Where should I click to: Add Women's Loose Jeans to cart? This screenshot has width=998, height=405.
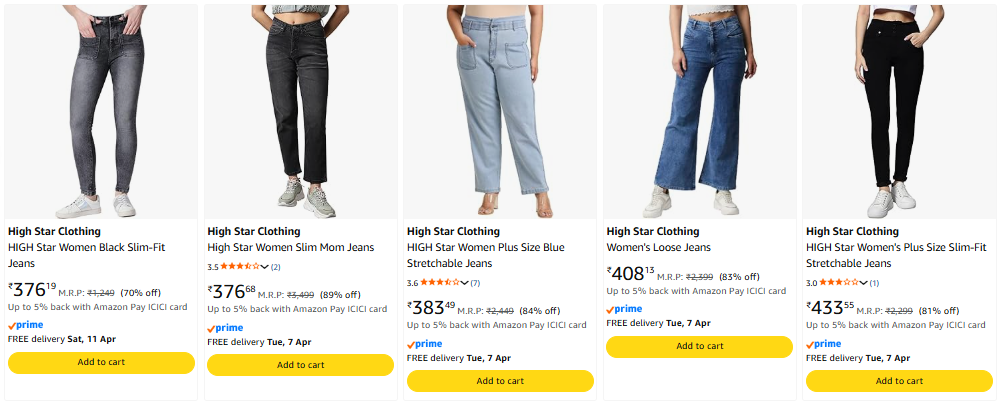click(700, 346)
